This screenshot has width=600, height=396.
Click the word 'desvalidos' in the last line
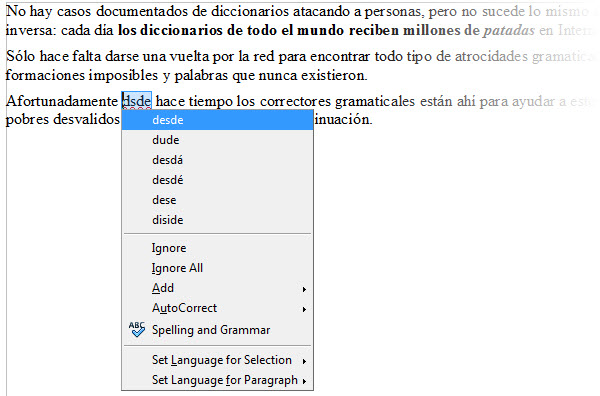pyautogui.click(x=86, y=119)
